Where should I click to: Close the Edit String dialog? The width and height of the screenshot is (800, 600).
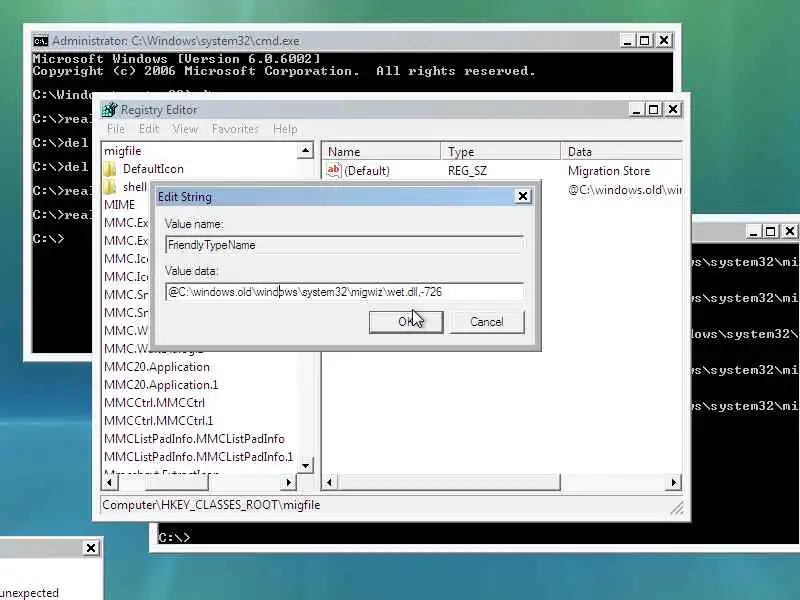tap(523, 196)
